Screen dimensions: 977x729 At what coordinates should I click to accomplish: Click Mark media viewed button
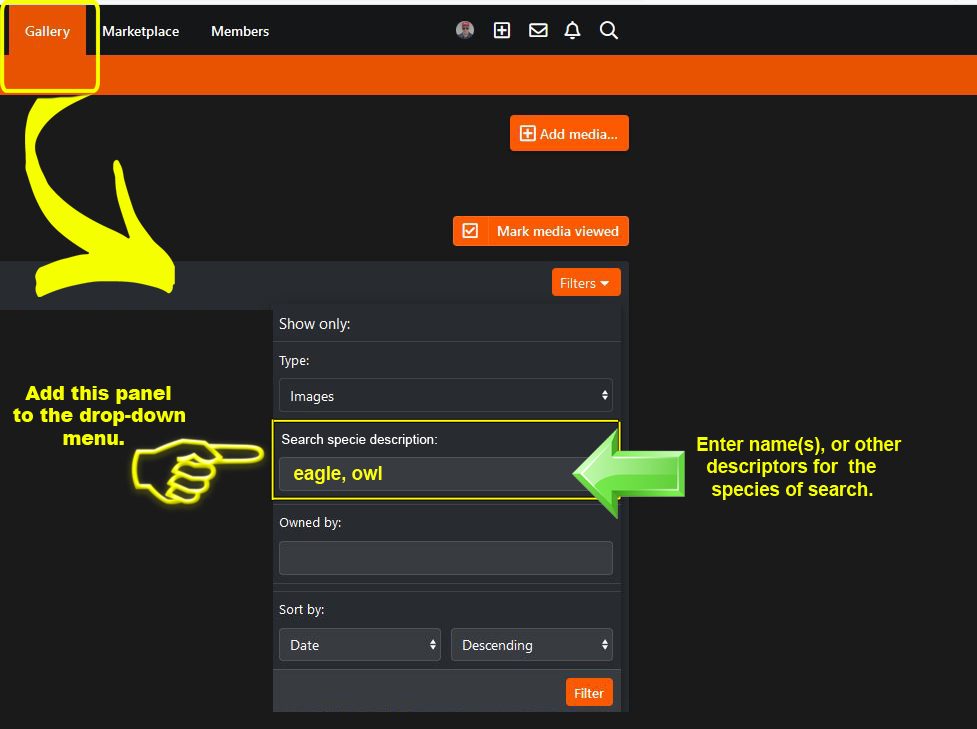(x=541, y=231)
